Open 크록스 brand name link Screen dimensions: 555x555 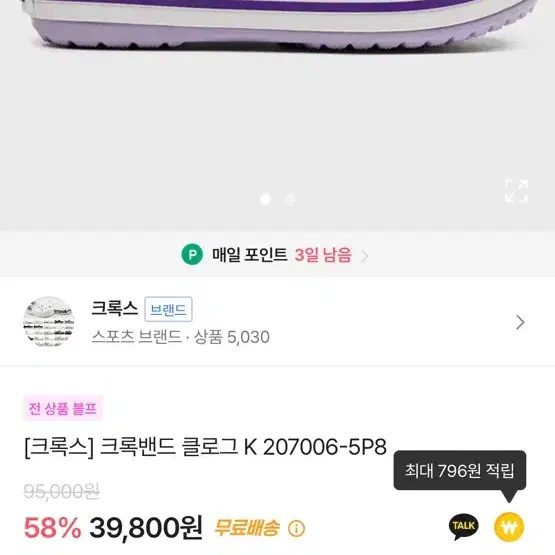coord(114,308)
